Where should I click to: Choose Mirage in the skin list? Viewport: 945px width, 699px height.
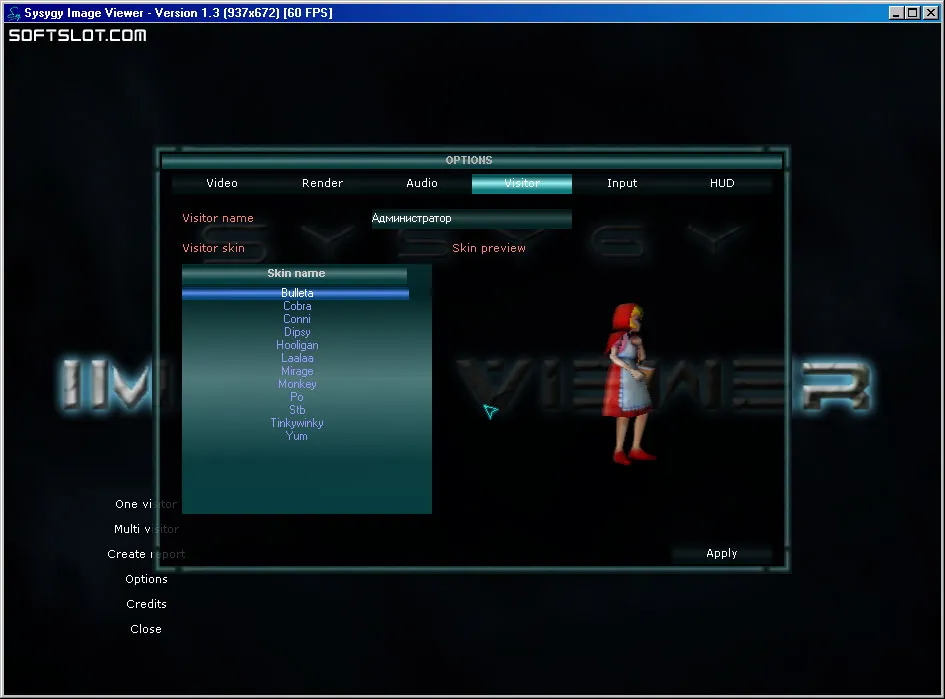click(297, 371)
